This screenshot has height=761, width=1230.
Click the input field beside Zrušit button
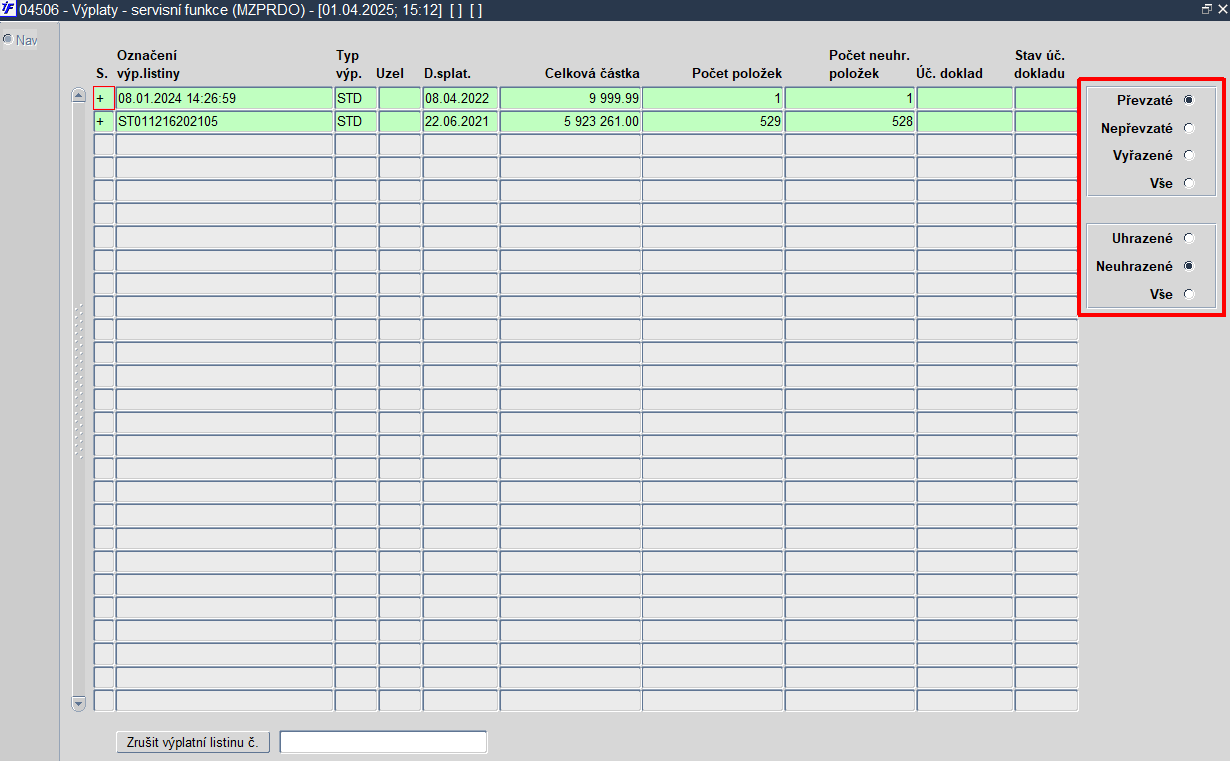click(383, 742)
